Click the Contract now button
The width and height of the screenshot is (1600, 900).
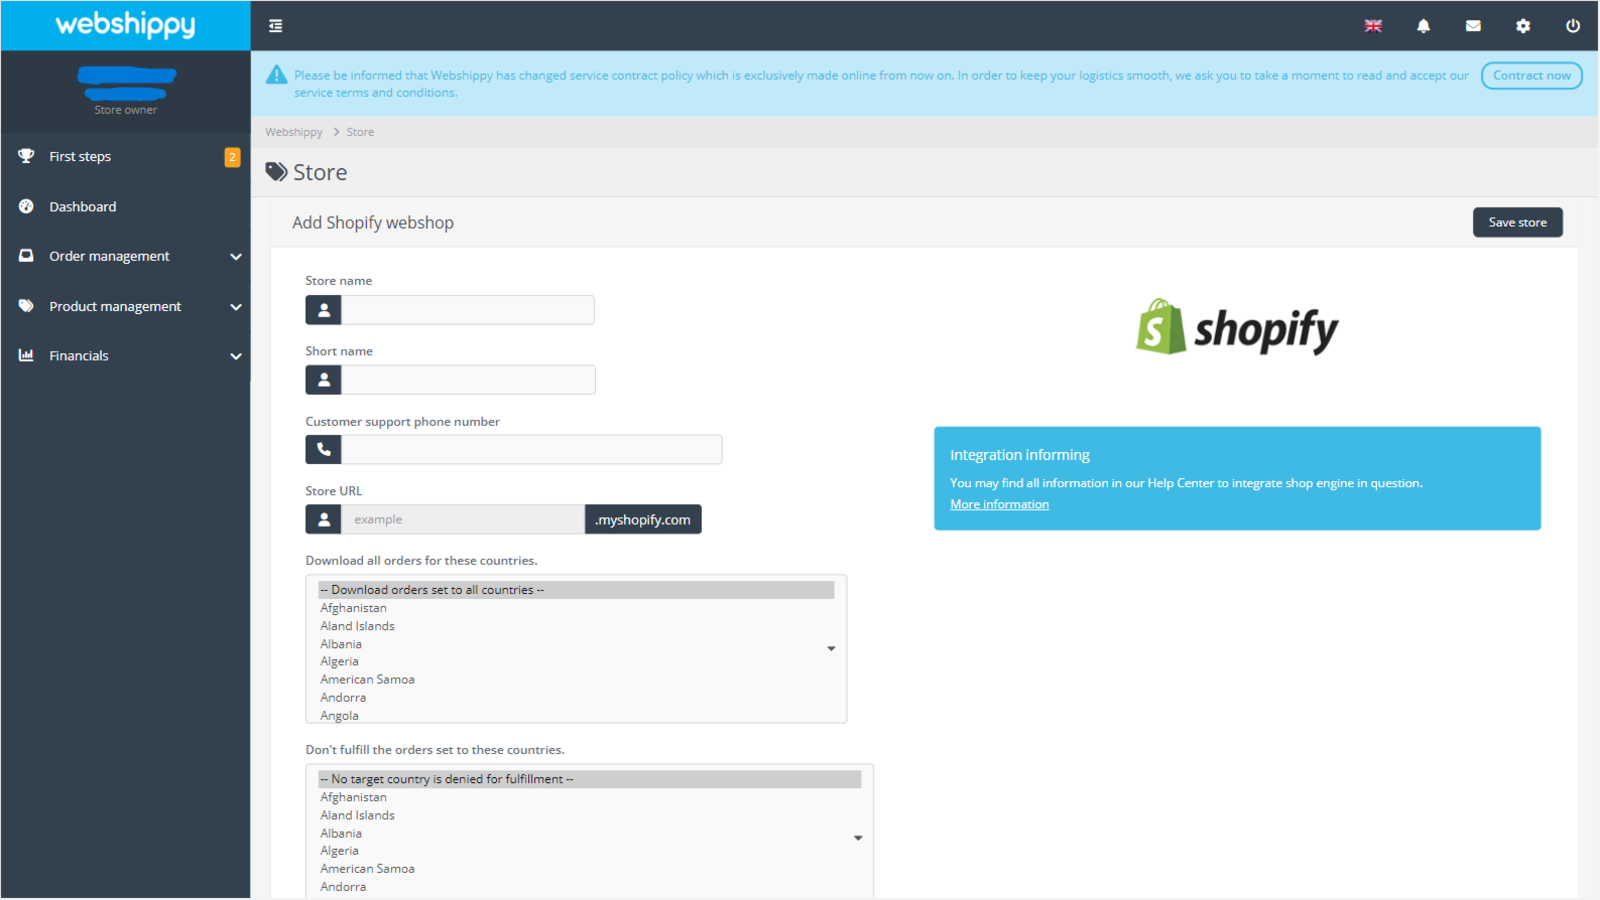tap(1531, 75)
